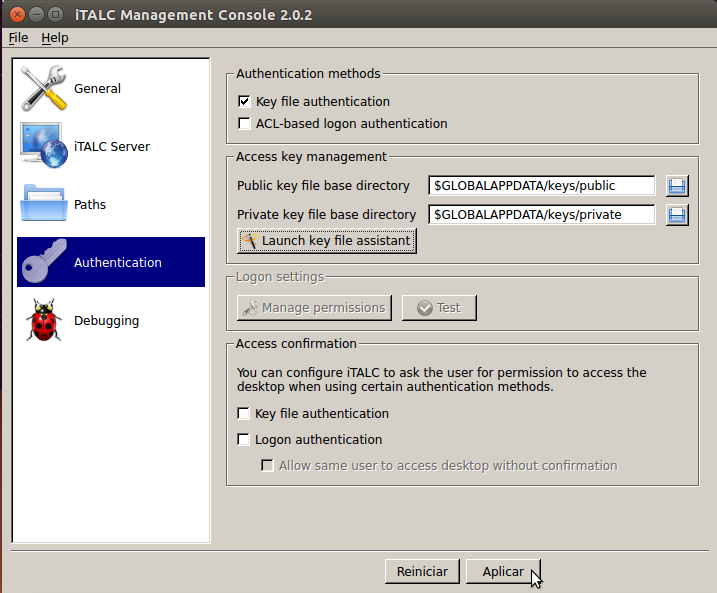Click the Aplicar button
The height and width of the screenshot is (593, 717).
[503, 572]
